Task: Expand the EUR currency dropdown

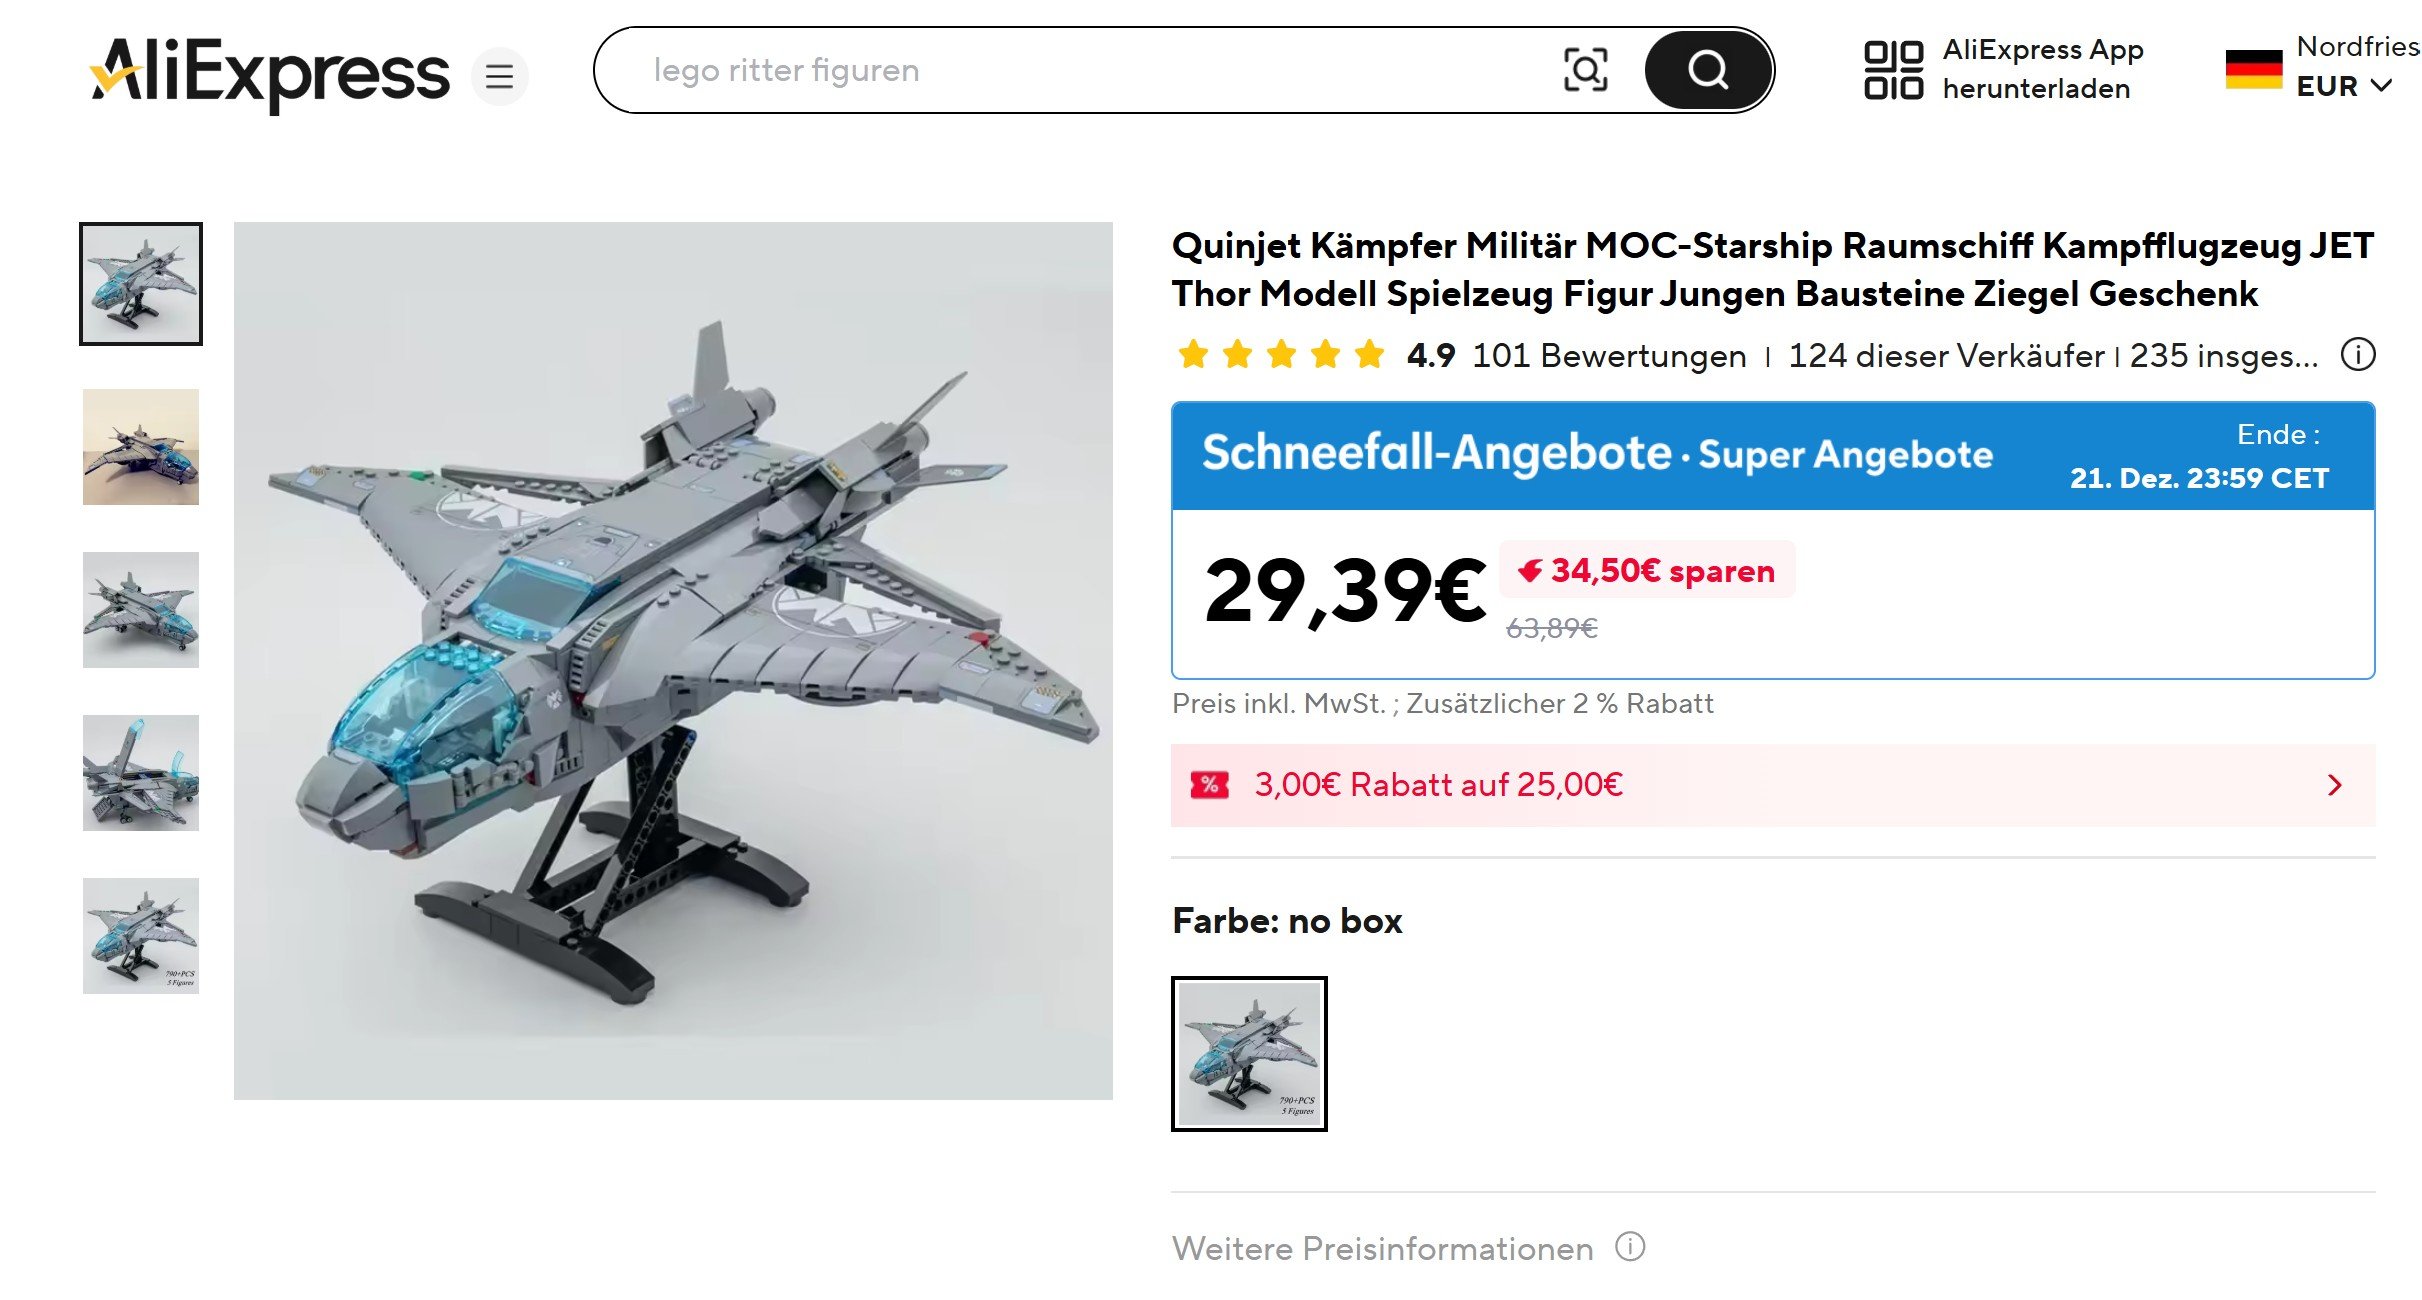Action: point(2344,87)
